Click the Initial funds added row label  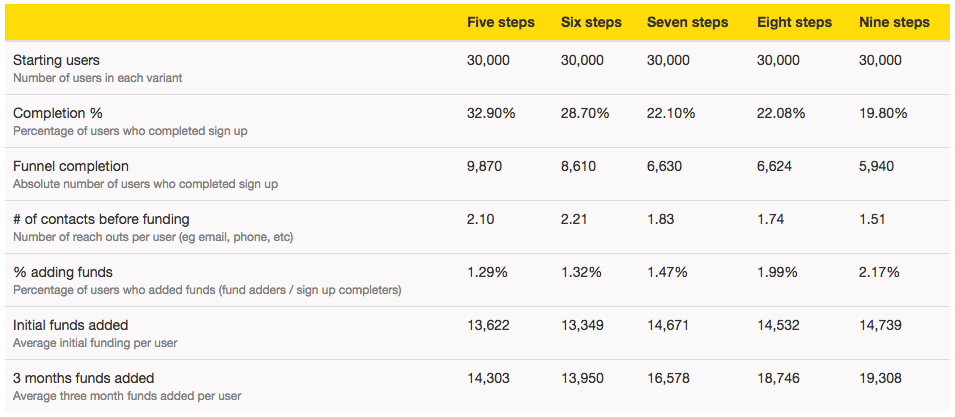pyautogui.click(x=70, y=325)
